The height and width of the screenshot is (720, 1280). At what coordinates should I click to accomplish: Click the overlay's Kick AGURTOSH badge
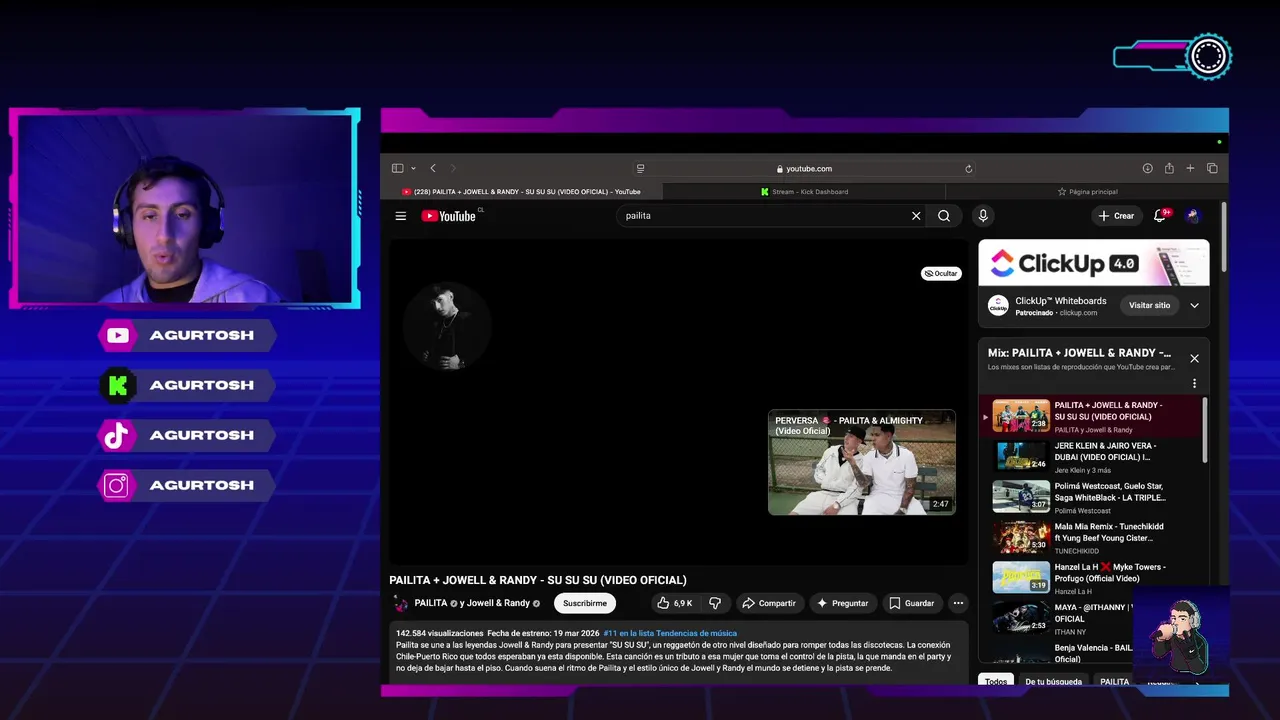[x=187, y=385]
